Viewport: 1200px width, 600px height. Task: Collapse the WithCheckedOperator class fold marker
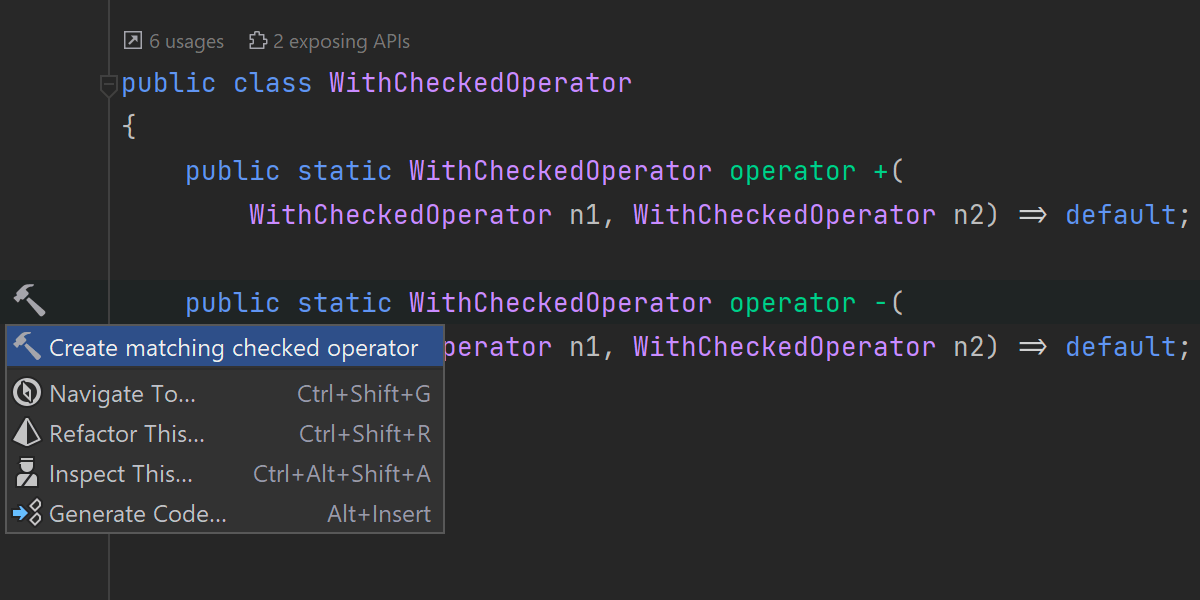point(109,87)
